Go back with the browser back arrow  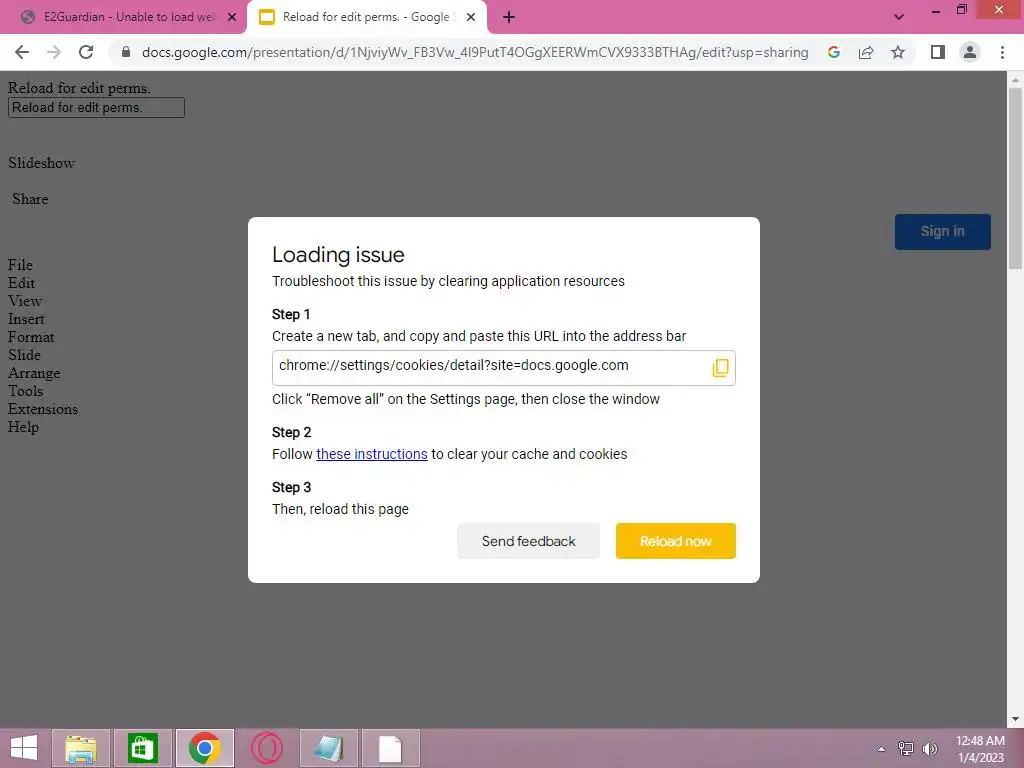[22, 52]
